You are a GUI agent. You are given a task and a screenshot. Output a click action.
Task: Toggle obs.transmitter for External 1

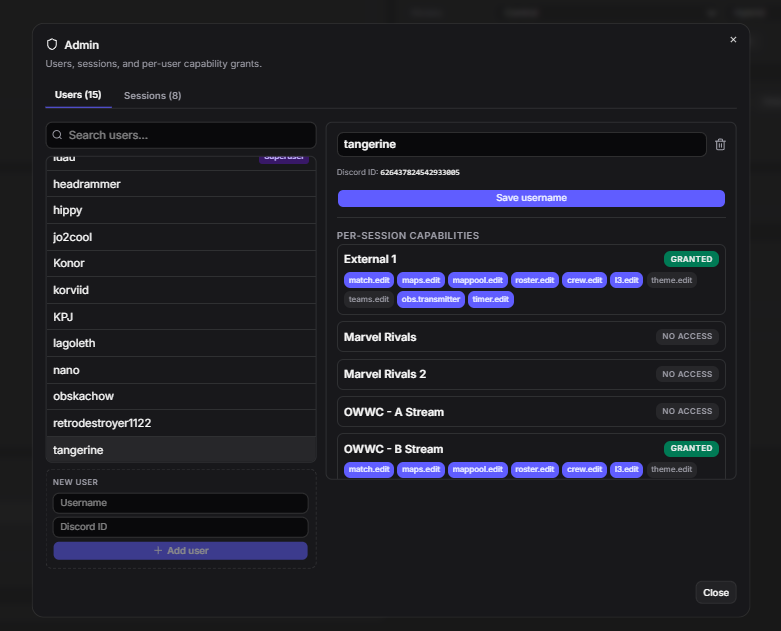pyautogui.click(x=431, y=299)
